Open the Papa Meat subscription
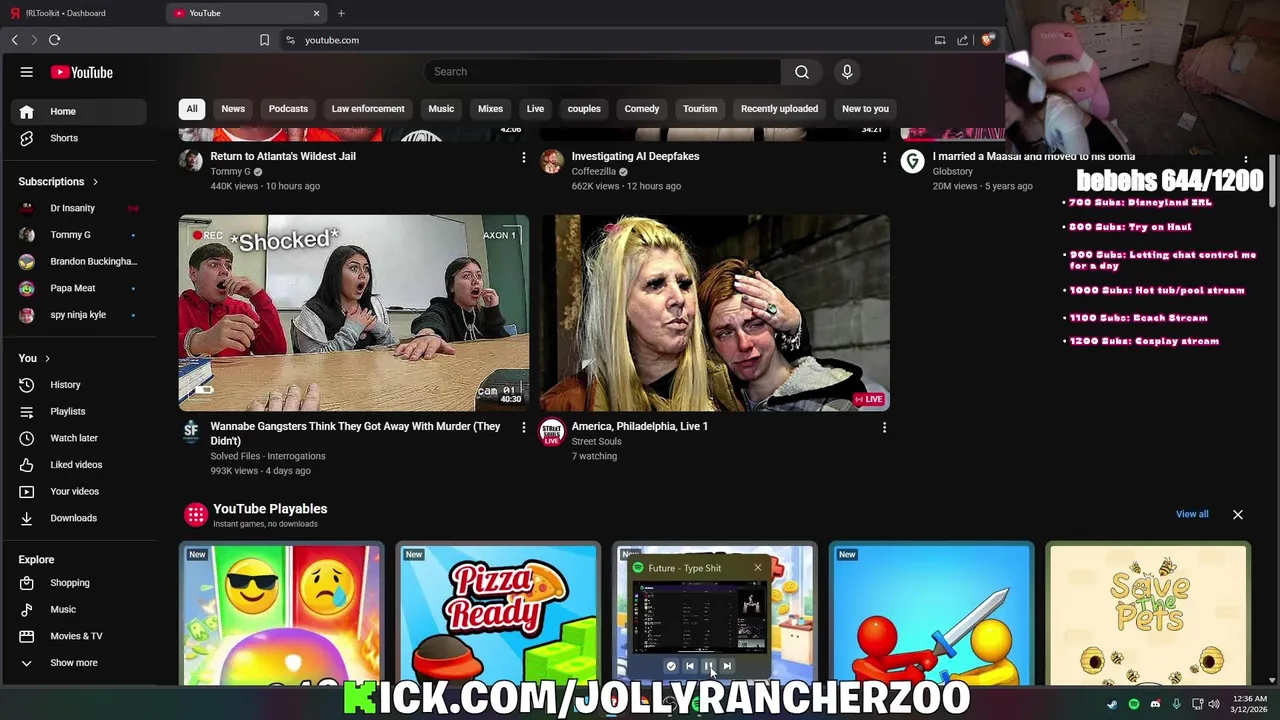 80,288
